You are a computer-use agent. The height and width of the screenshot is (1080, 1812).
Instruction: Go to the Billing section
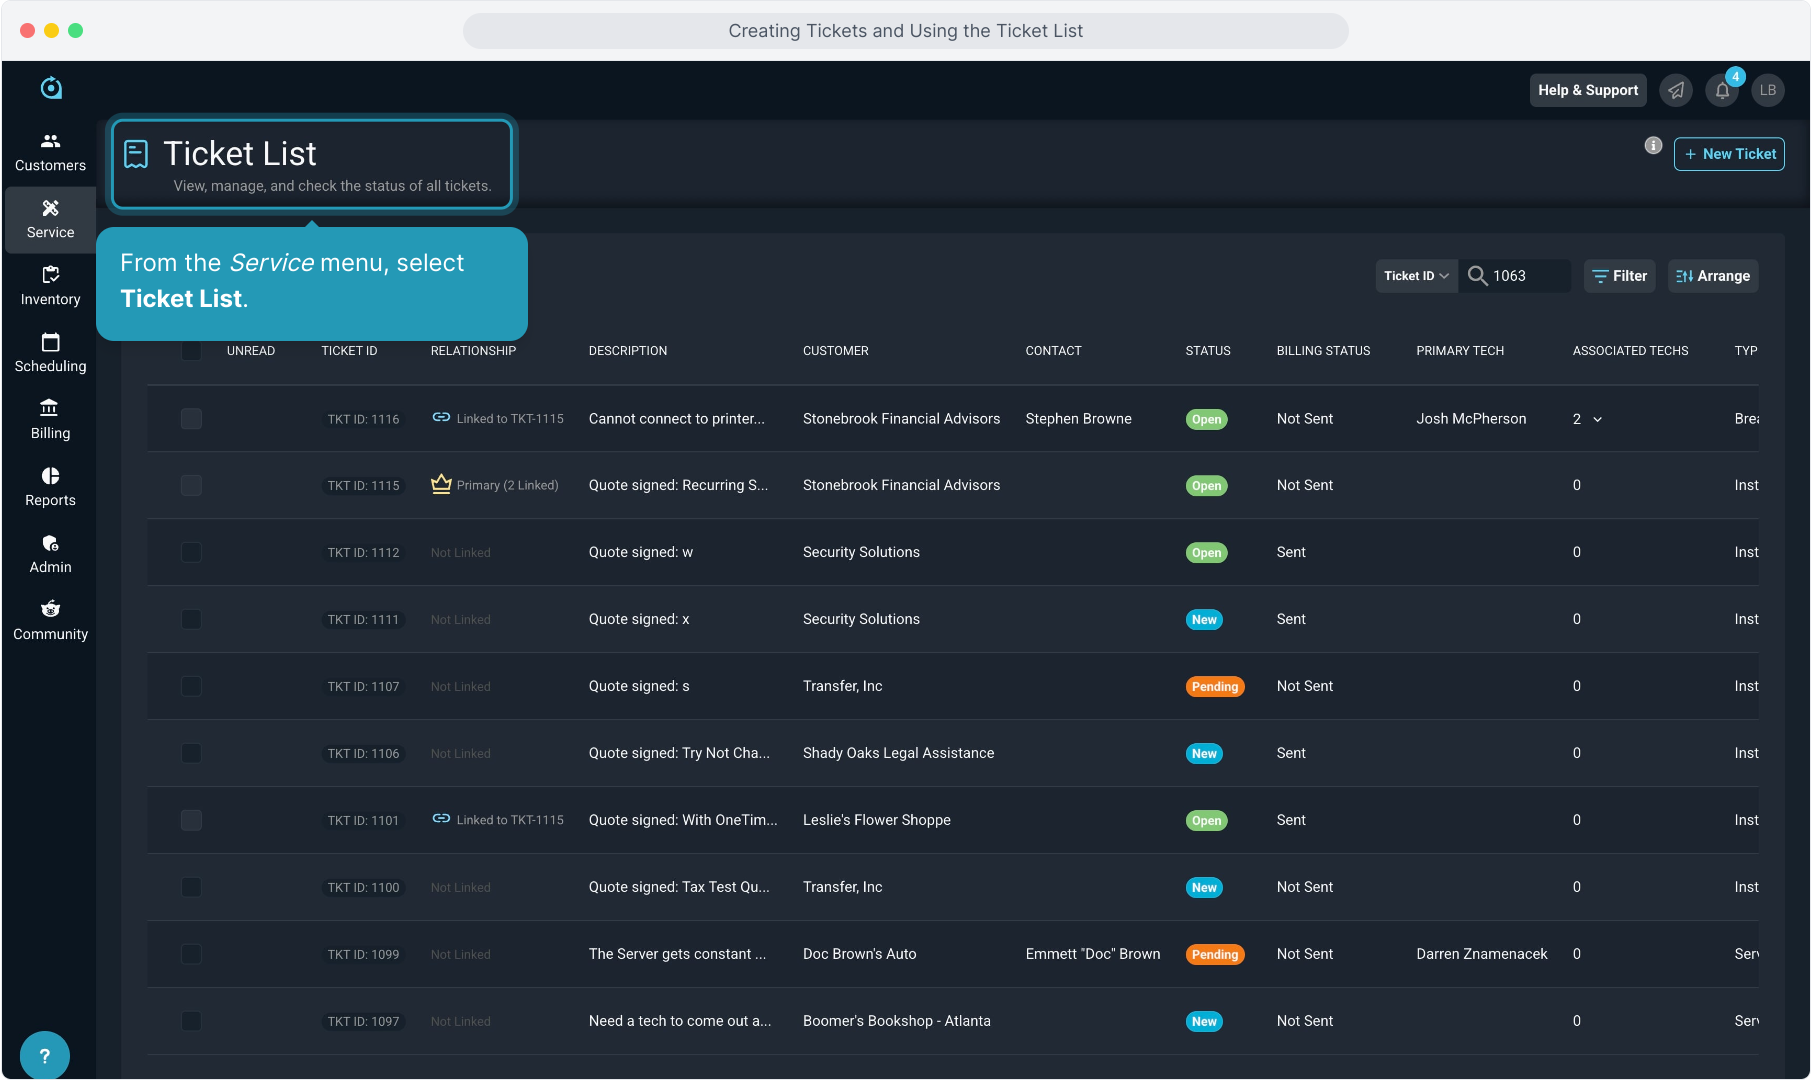click(x=50, y=420)
